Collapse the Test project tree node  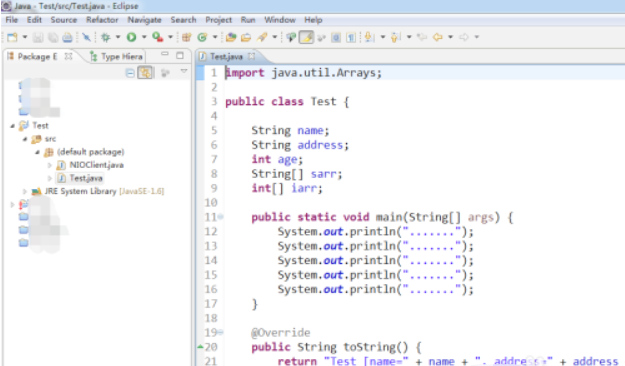pyautogui.click(x=12, y=126)
